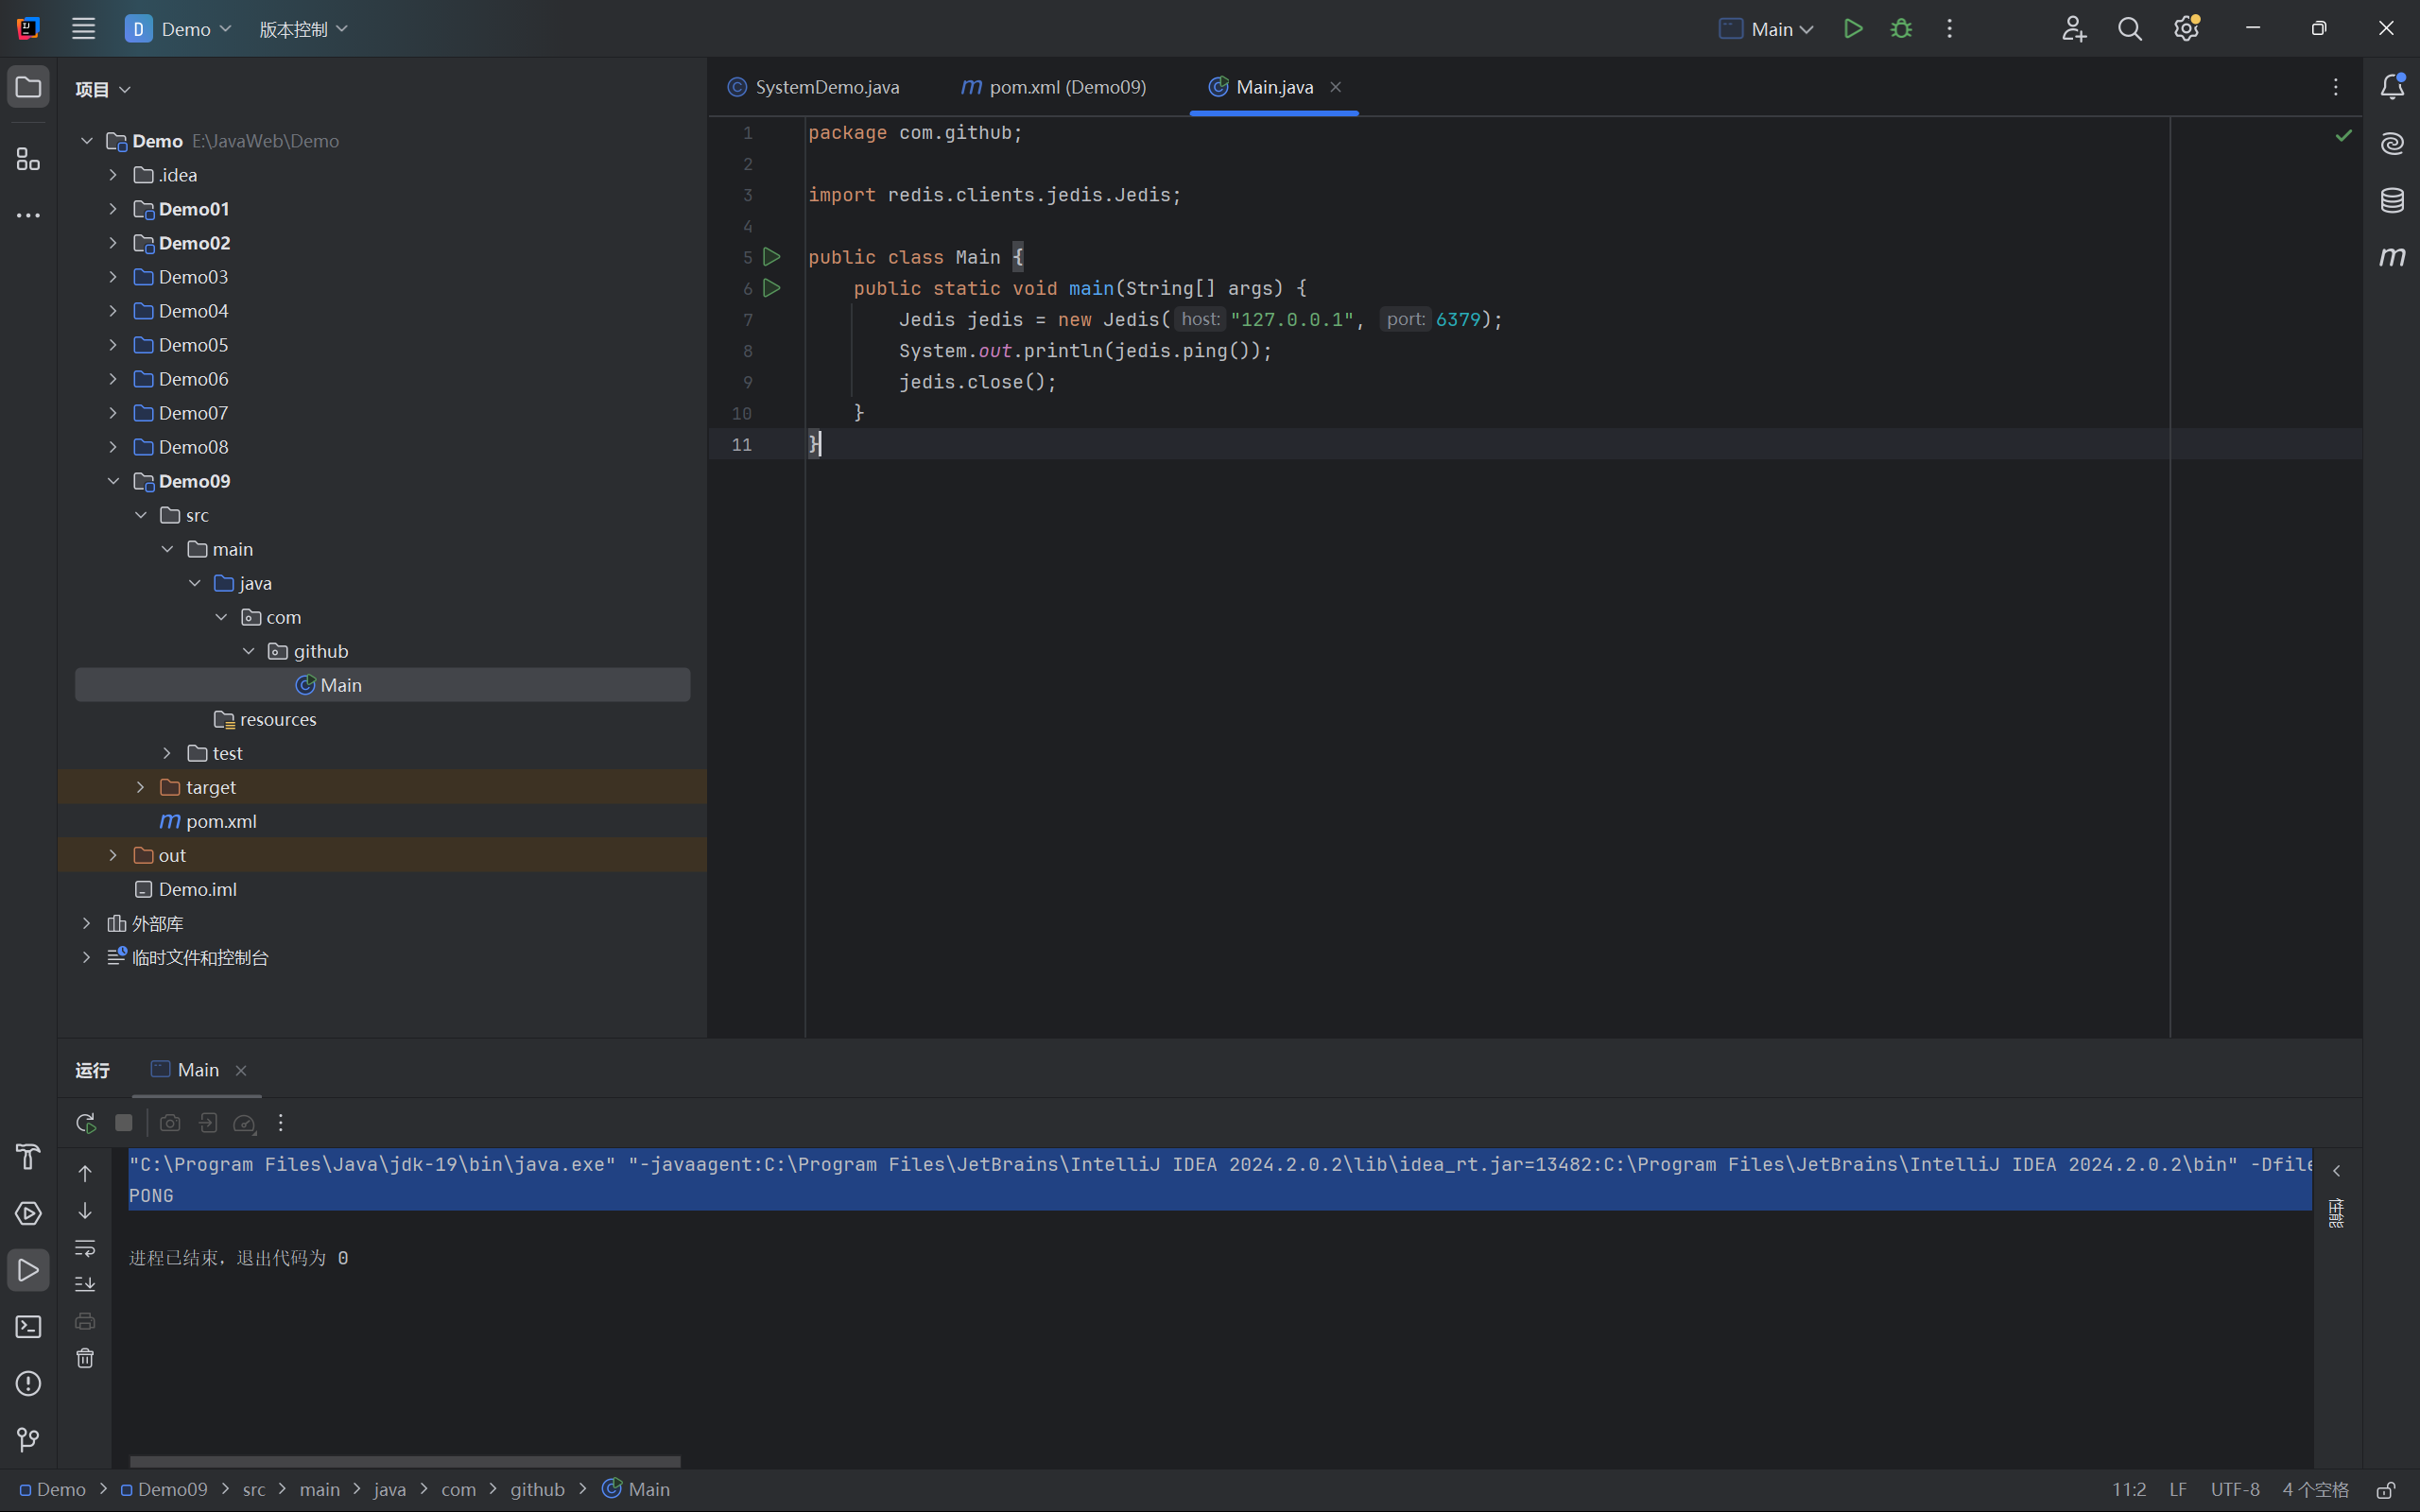Clear console output with trash icon

(x=85, y=1358)
